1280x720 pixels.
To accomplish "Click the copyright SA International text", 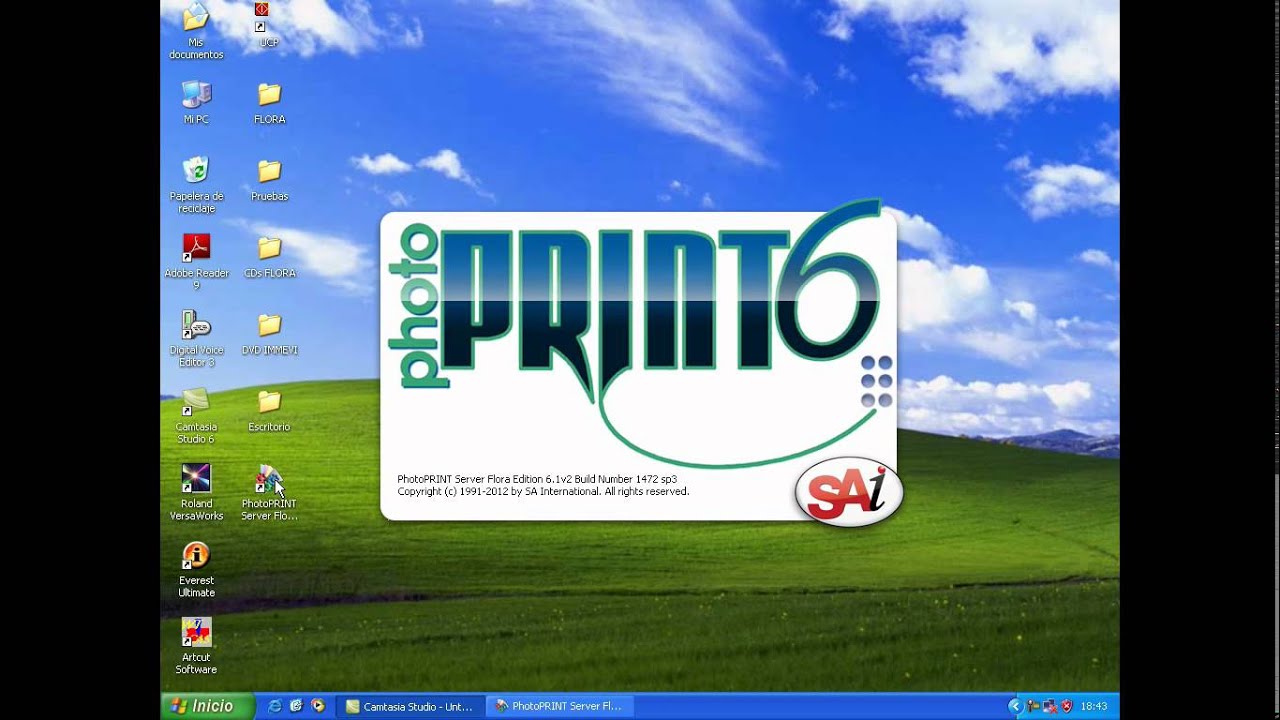I will [x=543, y=492].
